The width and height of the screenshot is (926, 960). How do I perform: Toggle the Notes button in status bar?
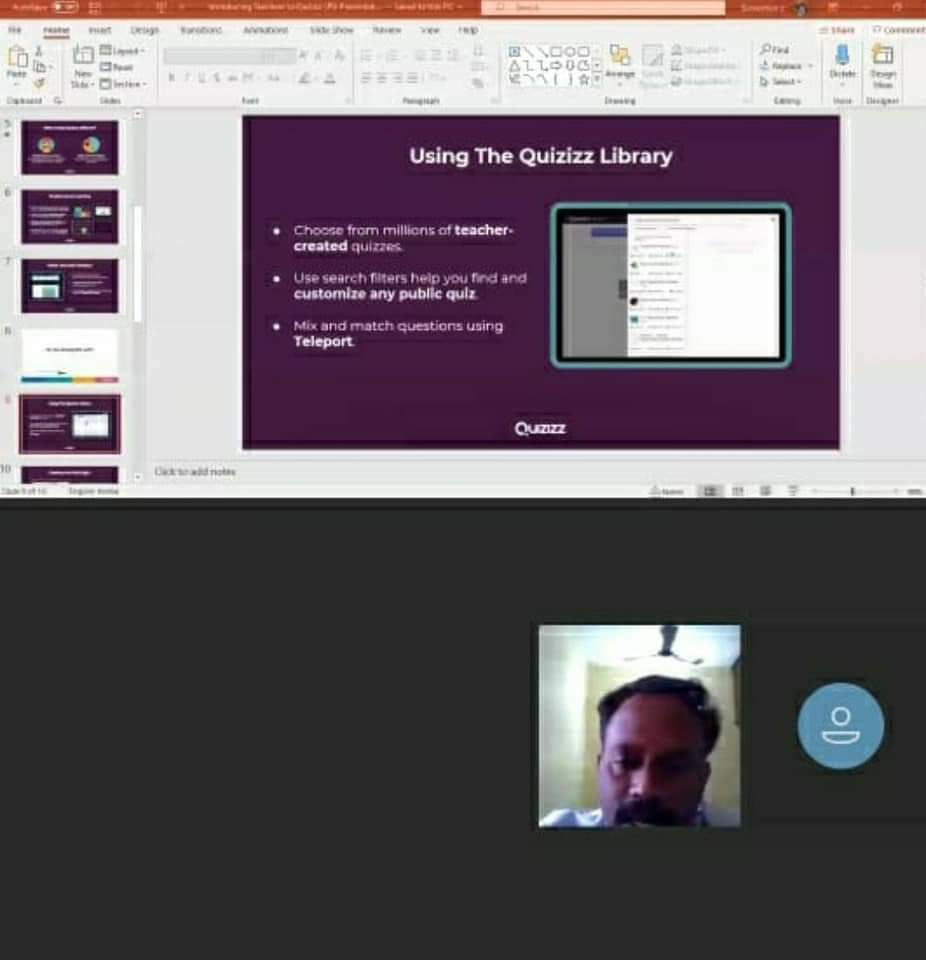click(666, 491)
